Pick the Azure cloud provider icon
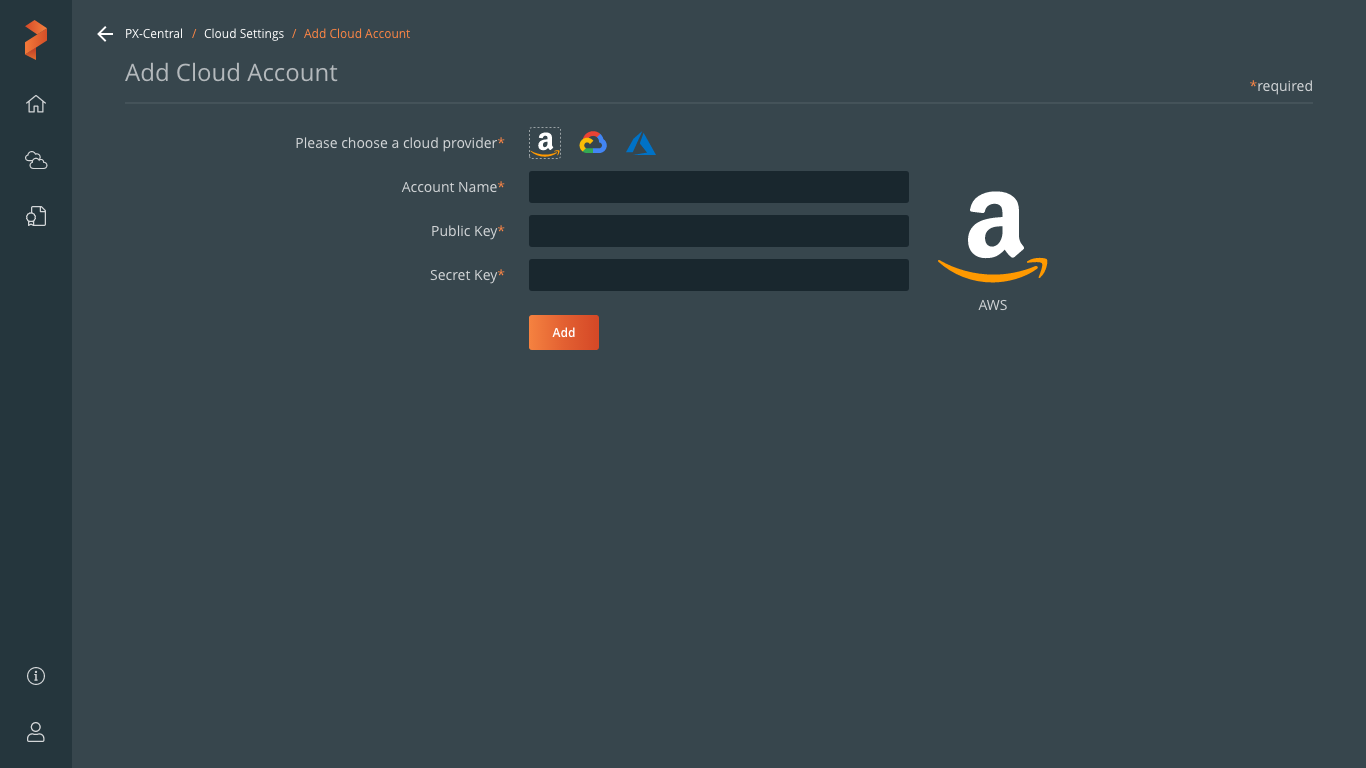 click(x=641, y=144)
